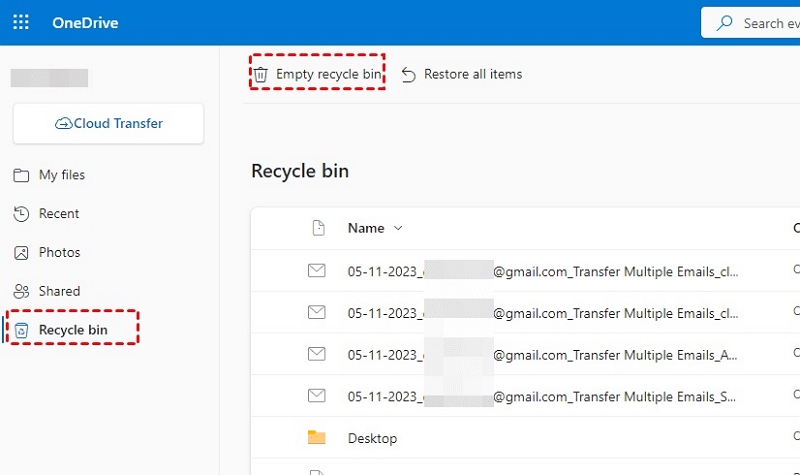This screenshot has height=475, width=800.
Task: Click the My files folder icon
Action: (x=21, y=176)
